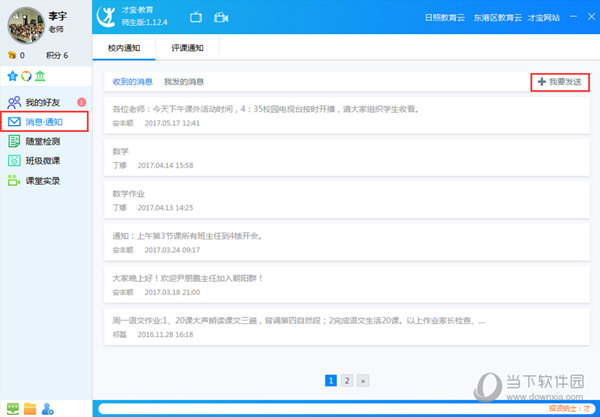
Task: Click the green chat bubble icon at bottom
Action: tap(13, 409)
